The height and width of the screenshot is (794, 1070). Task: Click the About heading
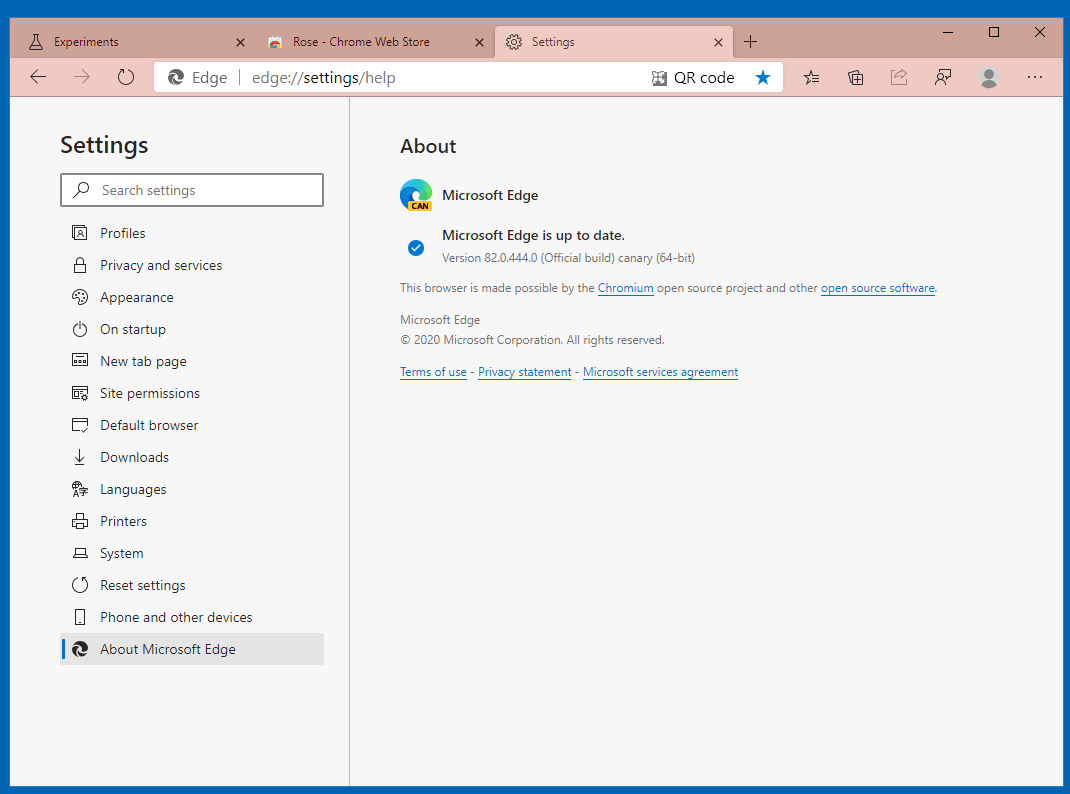click(x=428, y=146)
